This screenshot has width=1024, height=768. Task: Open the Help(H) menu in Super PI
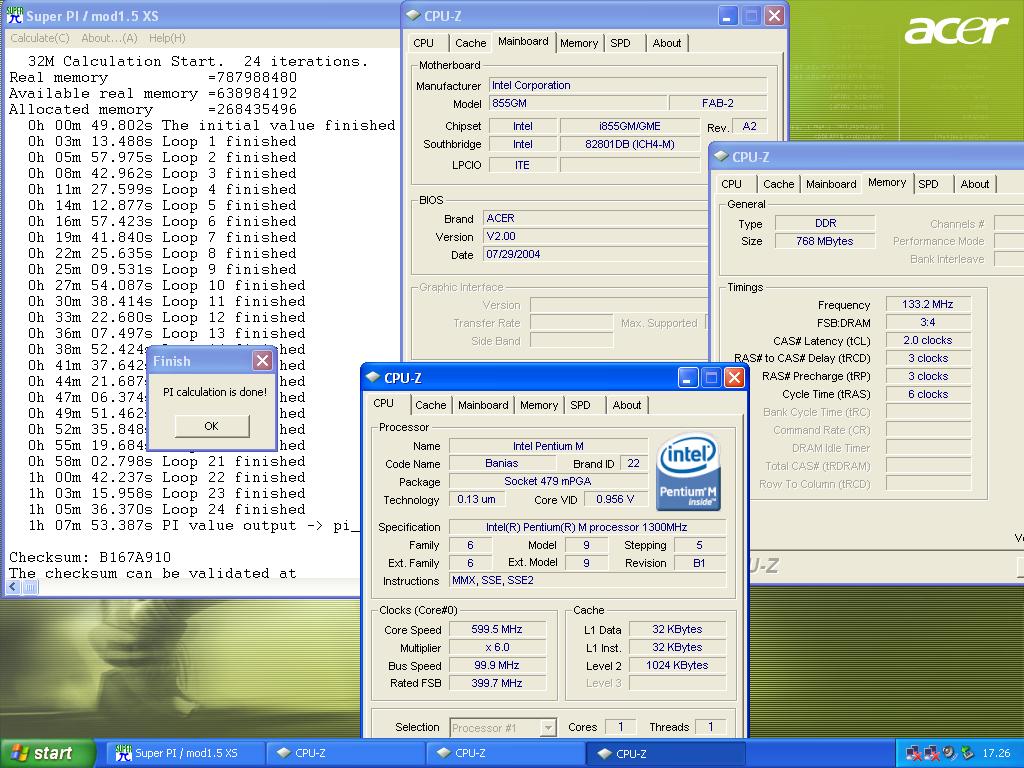tap(167, 38)
